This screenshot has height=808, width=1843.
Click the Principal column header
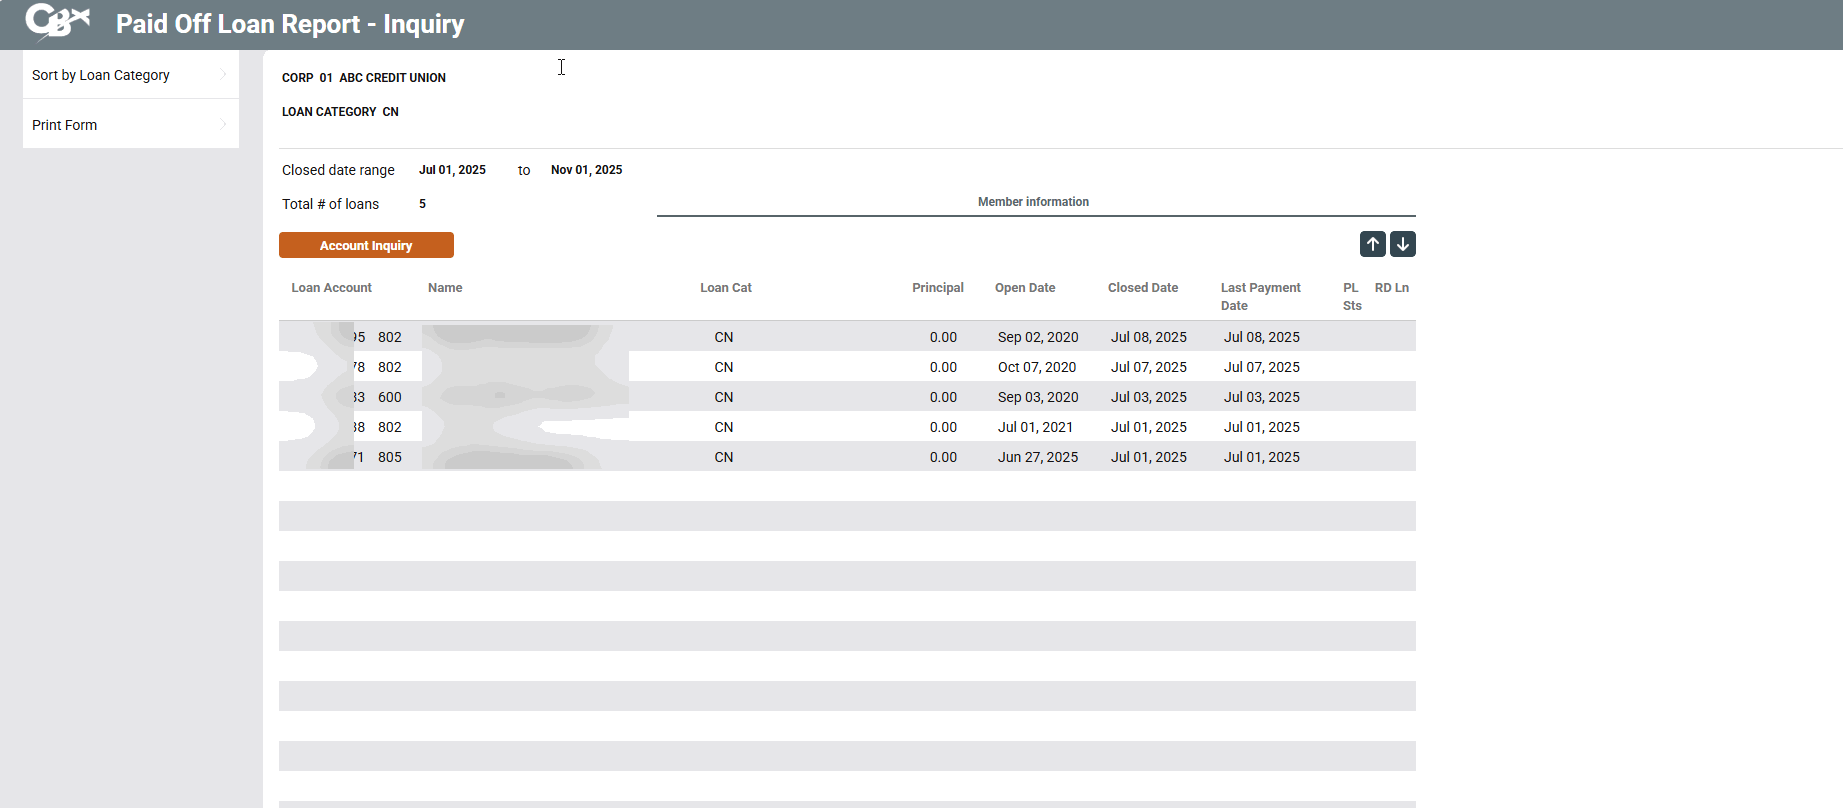pos(937,288)
